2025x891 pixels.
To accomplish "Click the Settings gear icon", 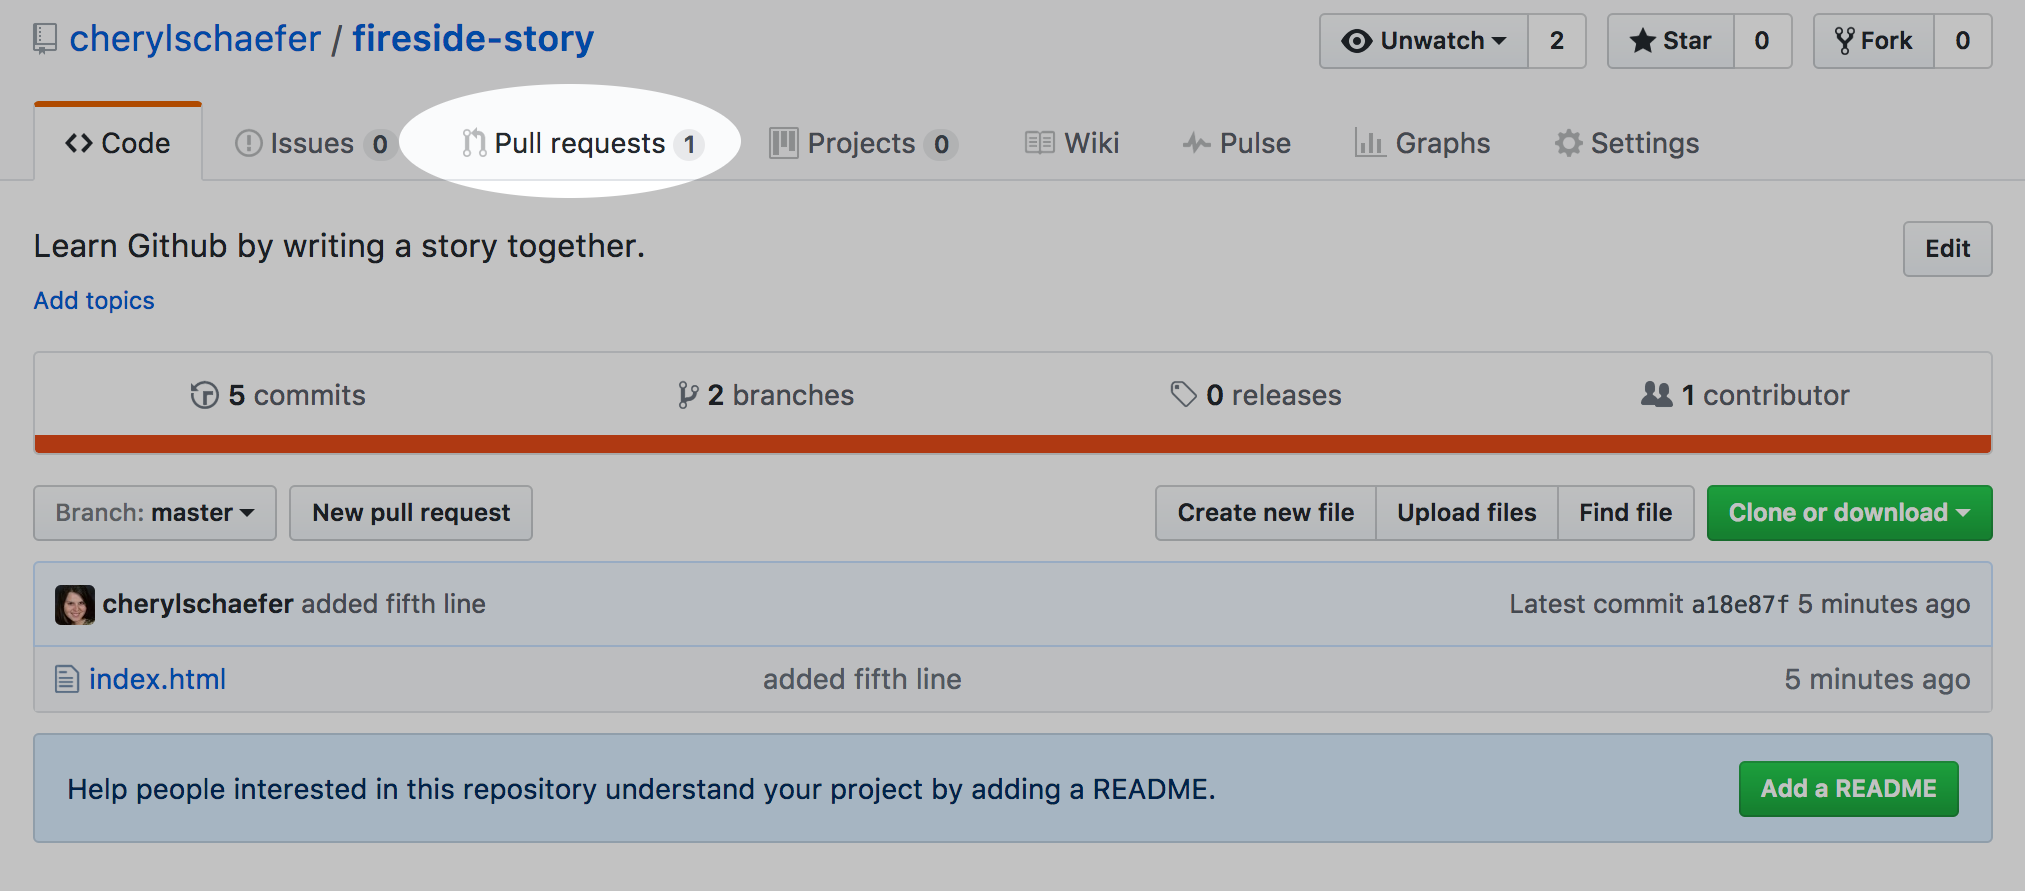I will point(1569,143).
